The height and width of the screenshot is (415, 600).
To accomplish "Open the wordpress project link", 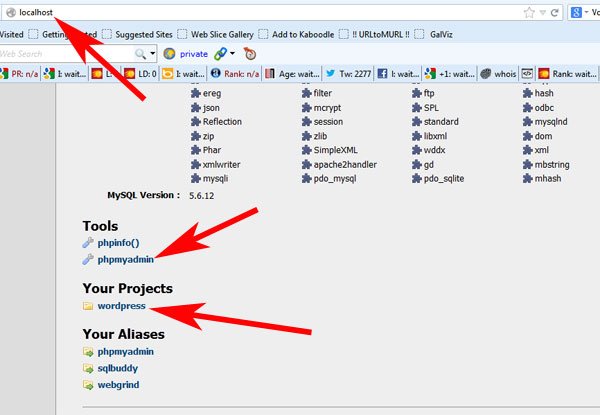I will 120,305.
